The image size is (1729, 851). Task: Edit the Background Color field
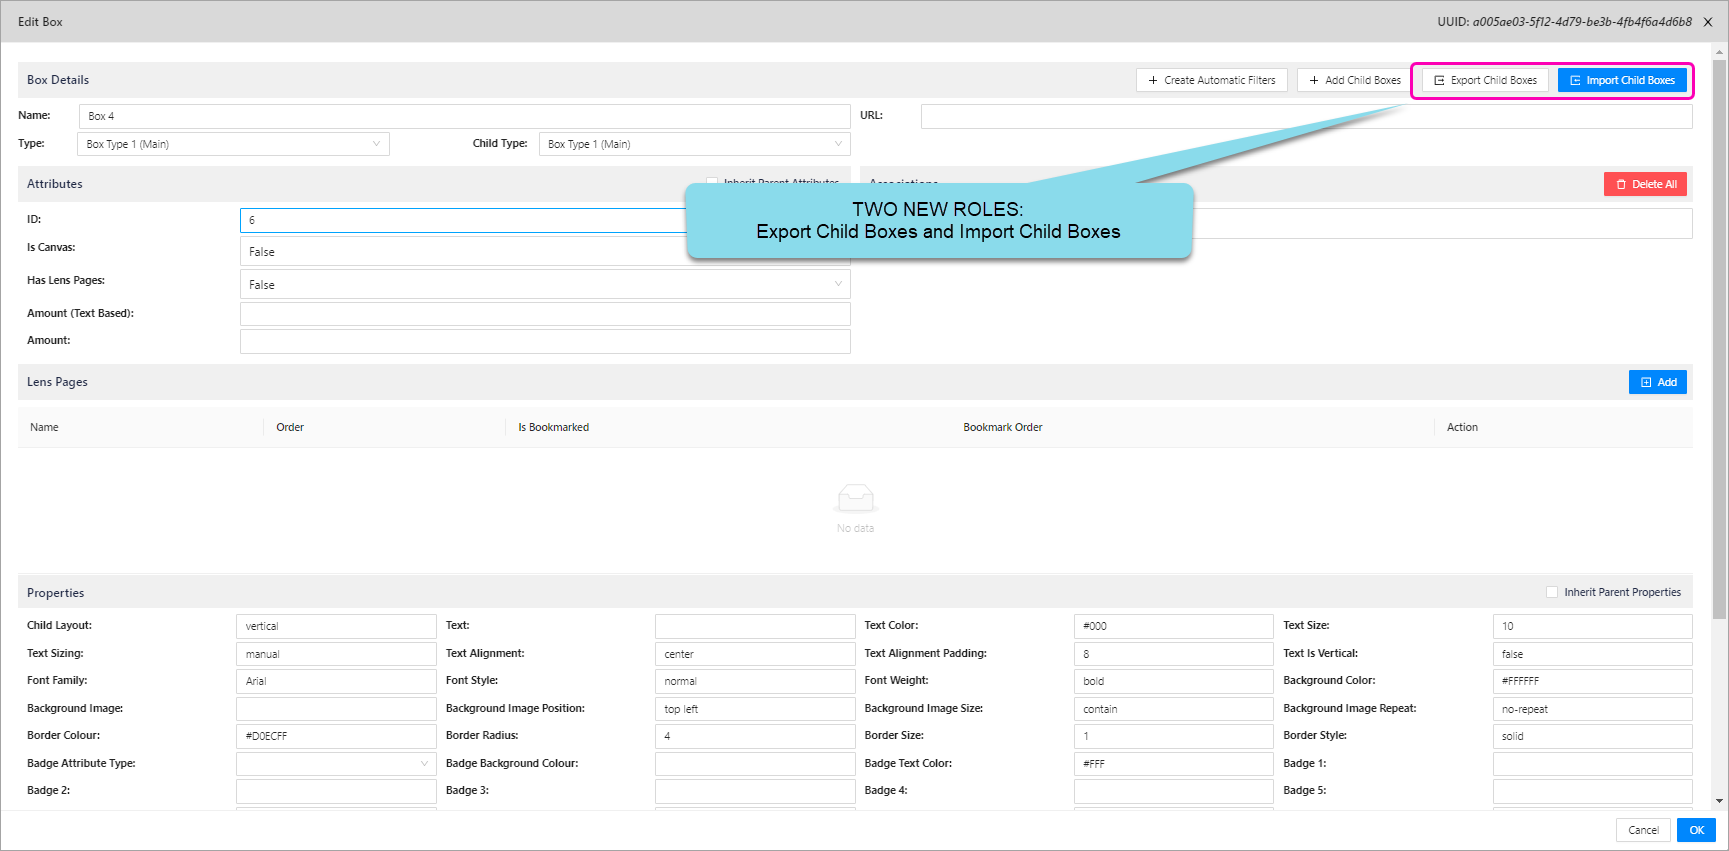tap(1593, 681)
